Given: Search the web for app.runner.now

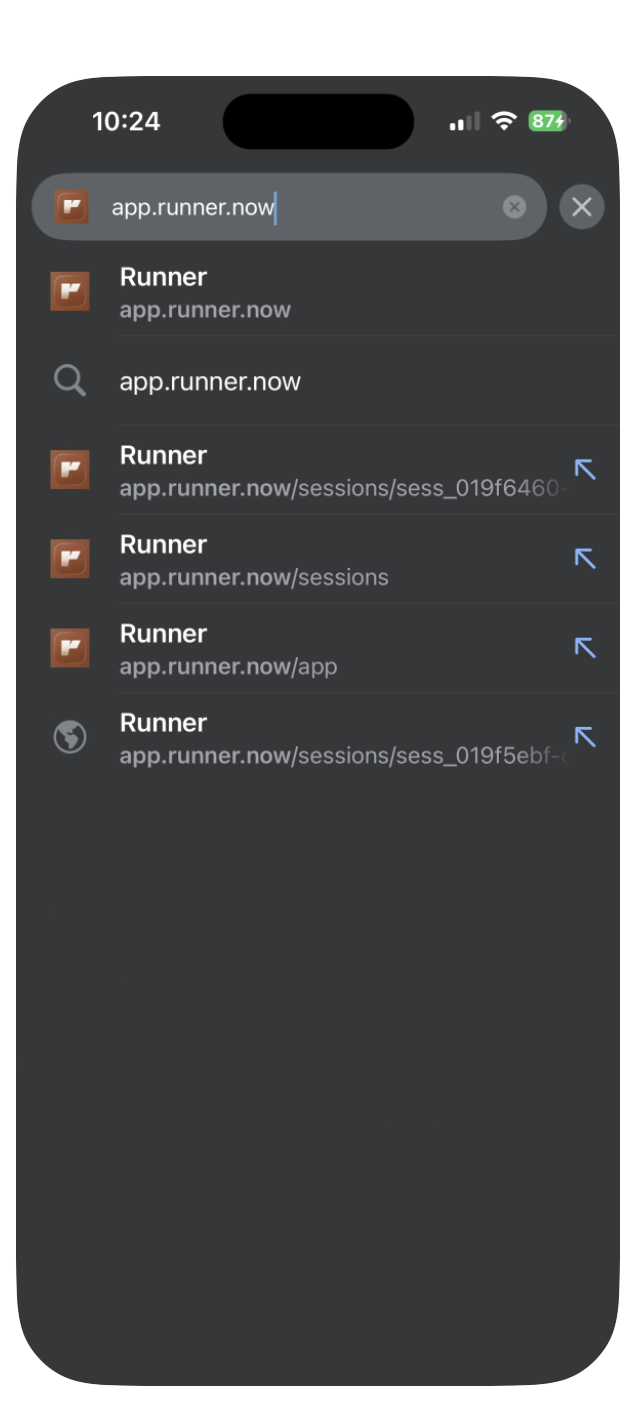Looking at the screenshot, I should point(318,381).
